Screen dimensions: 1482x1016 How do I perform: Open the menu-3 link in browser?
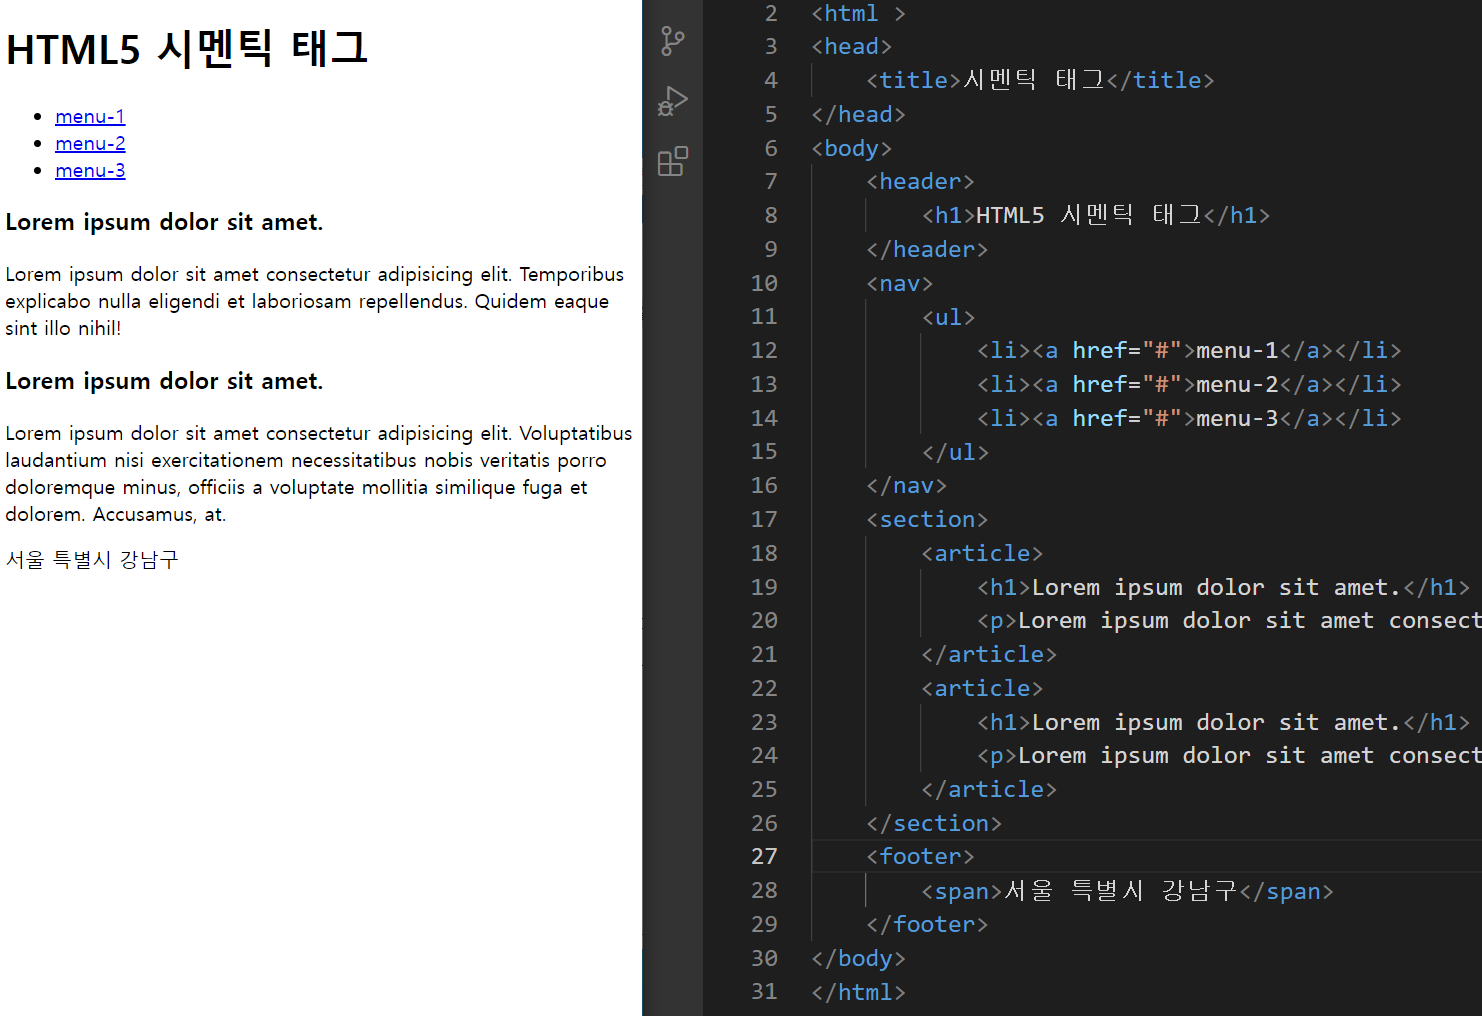click(90, 170)
